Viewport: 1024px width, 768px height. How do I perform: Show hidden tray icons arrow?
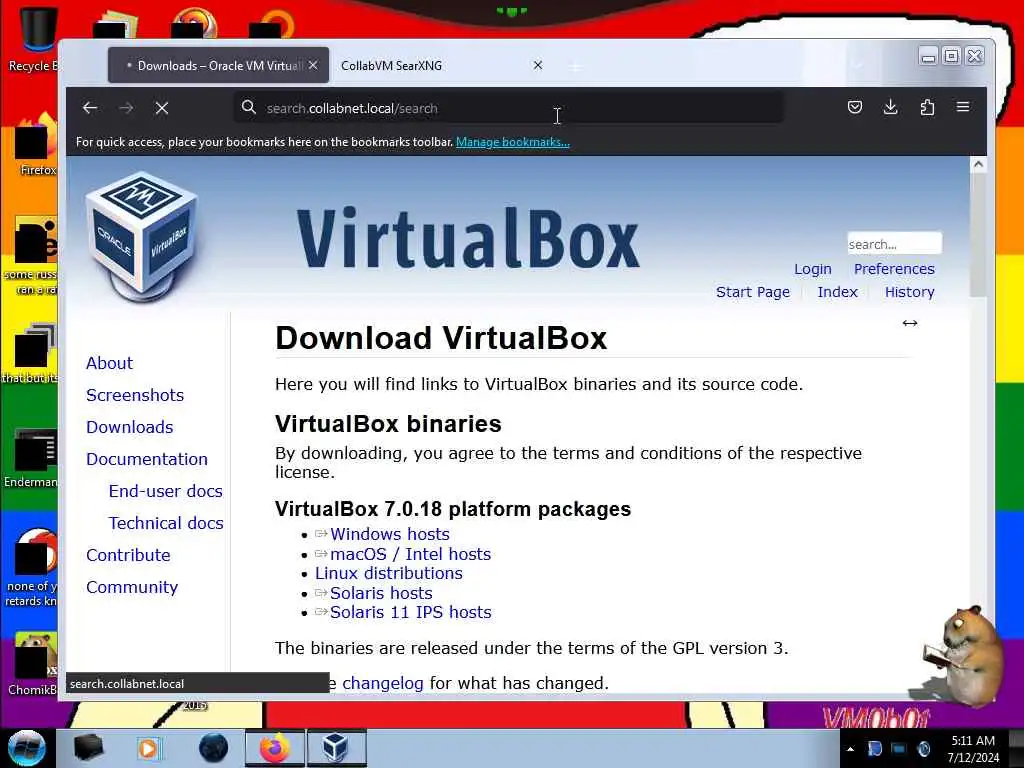pos(850,749)
